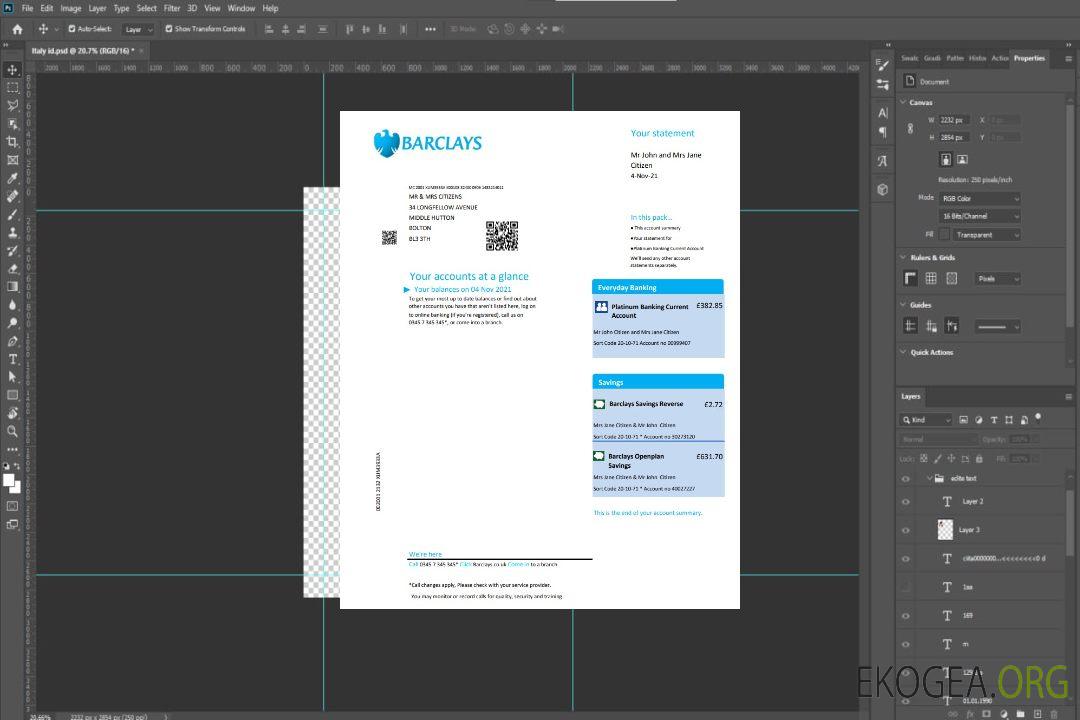Select the Healing Brush tool
1080x720 pixels.
click(12, 196)
